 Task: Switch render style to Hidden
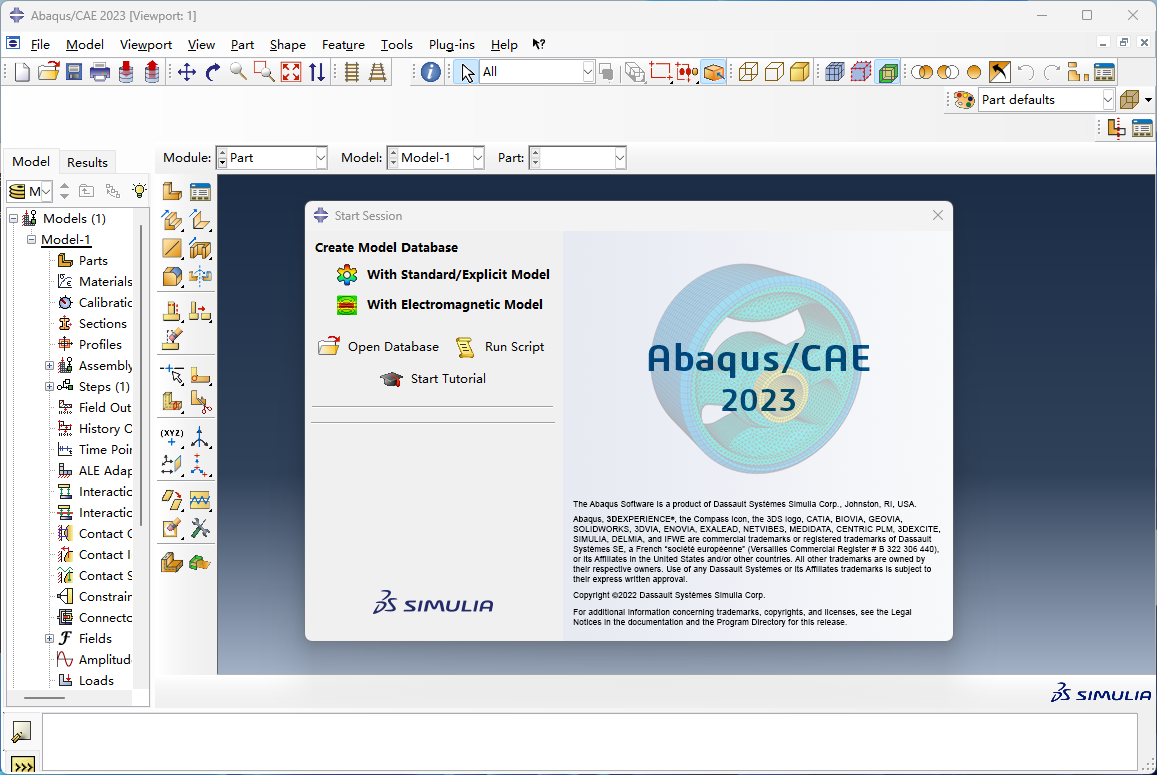[774, 72]
